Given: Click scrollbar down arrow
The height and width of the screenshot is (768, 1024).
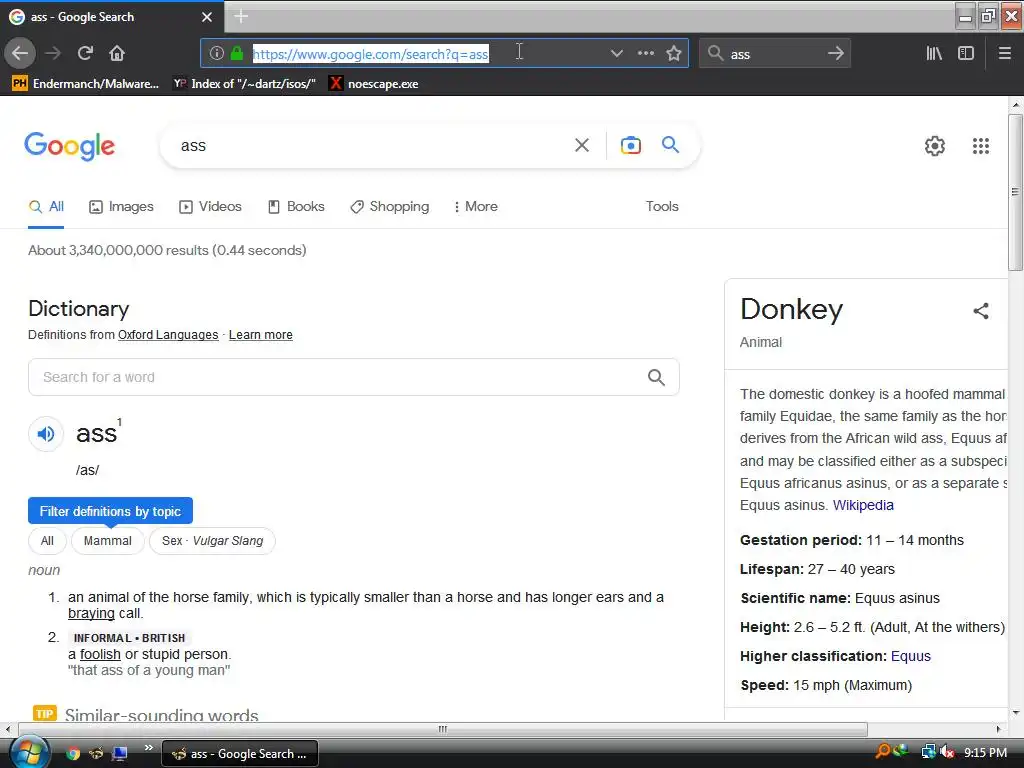Looking at the screenshot, I should click(x=1016, y=712).
